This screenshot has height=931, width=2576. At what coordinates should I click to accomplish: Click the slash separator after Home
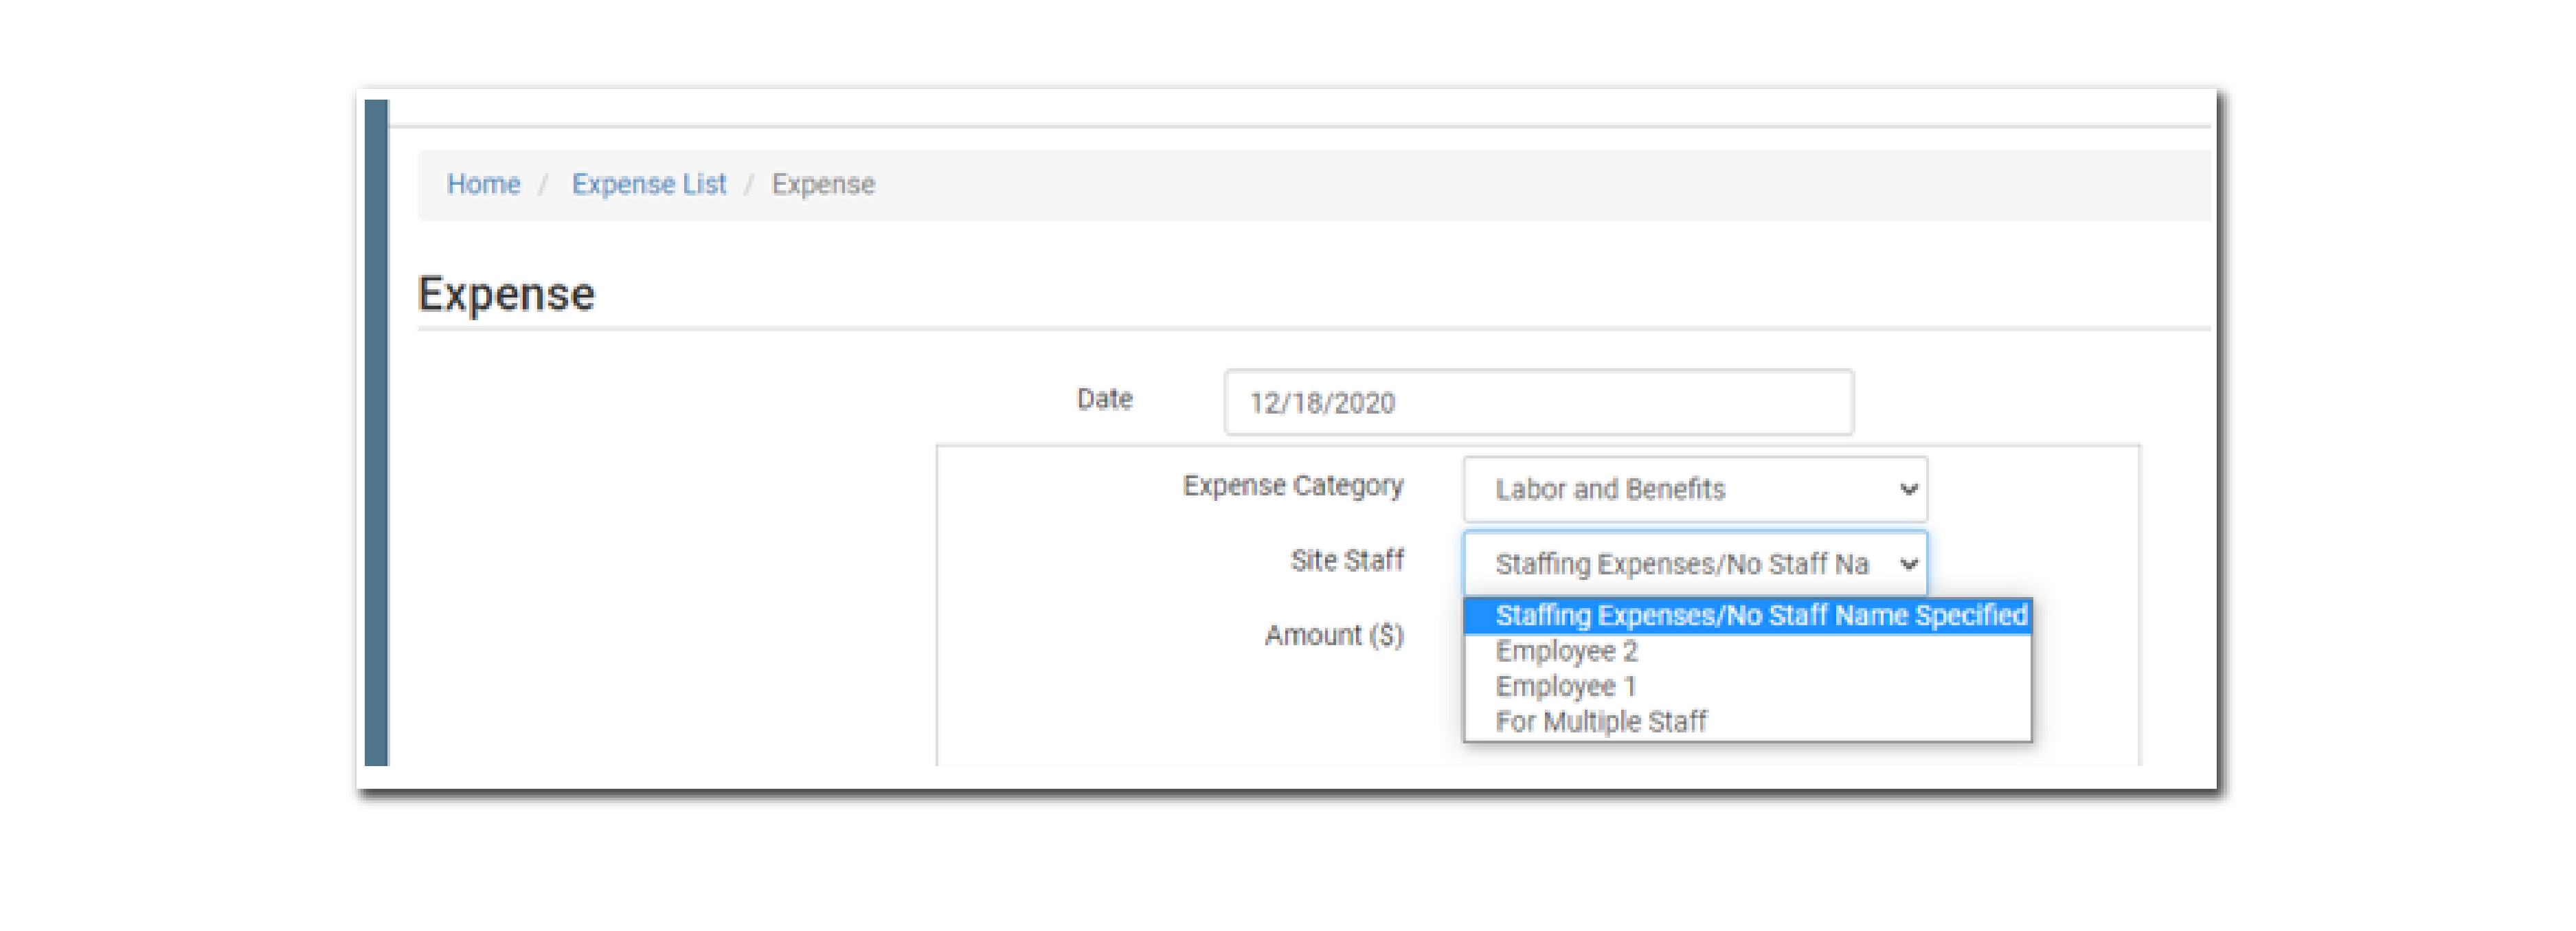[544, 184]
